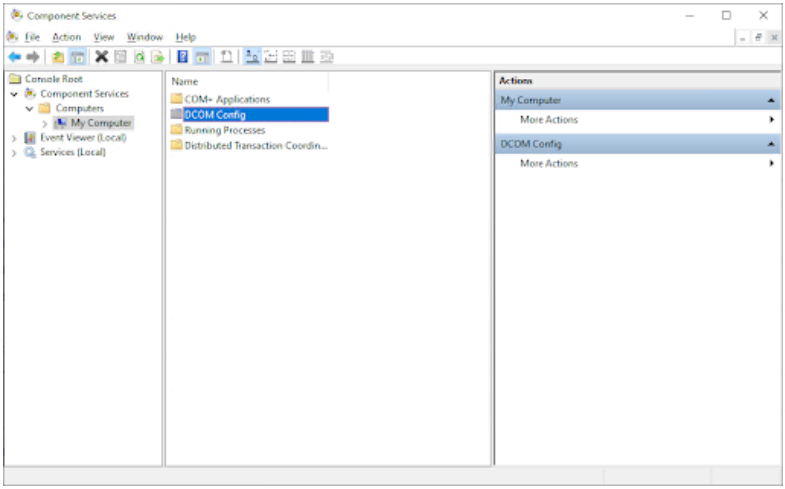This screenshot has width=785, height=489.
Task: Expand the Services (Local) tree node
Action: click(x=13, y=153)
